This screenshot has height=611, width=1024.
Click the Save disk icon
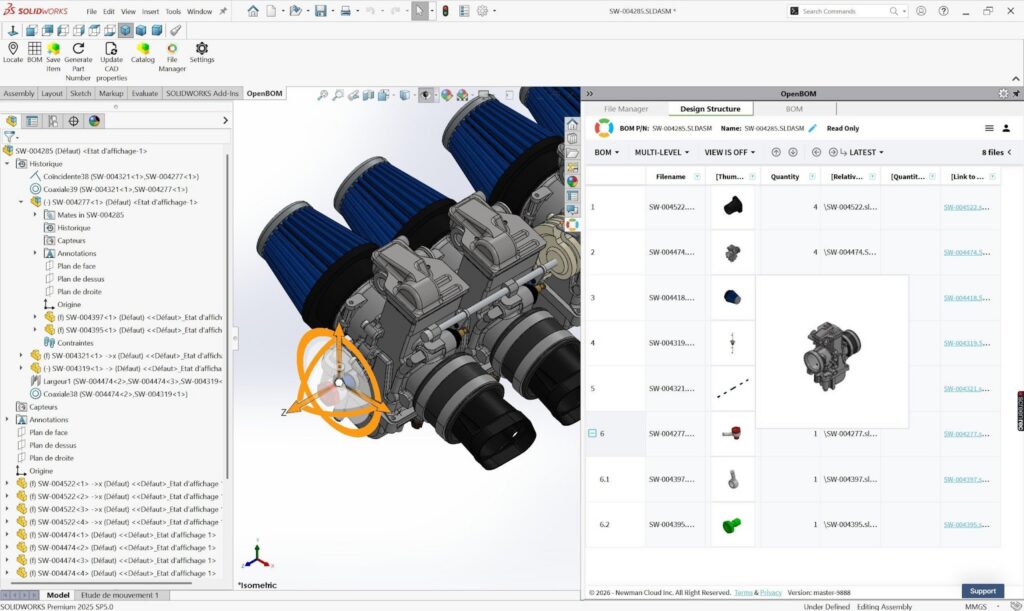pos(320,11)
